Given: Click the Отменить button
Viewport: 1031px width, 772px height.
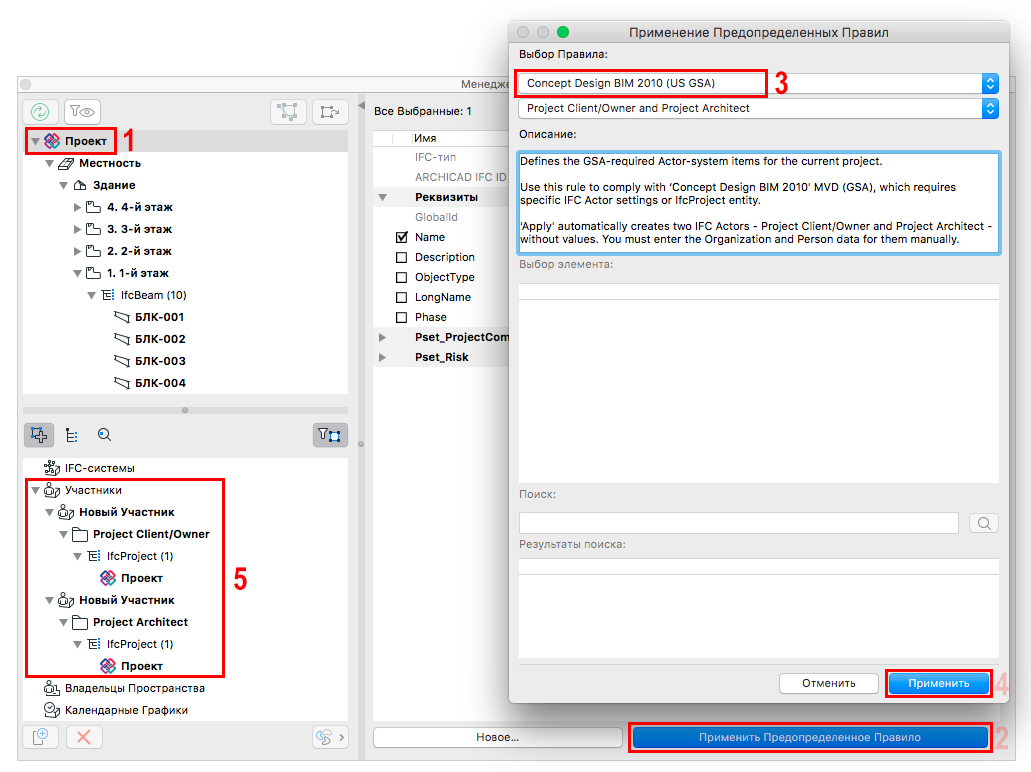Looking at the screenshot, I should tap(828, 683).
